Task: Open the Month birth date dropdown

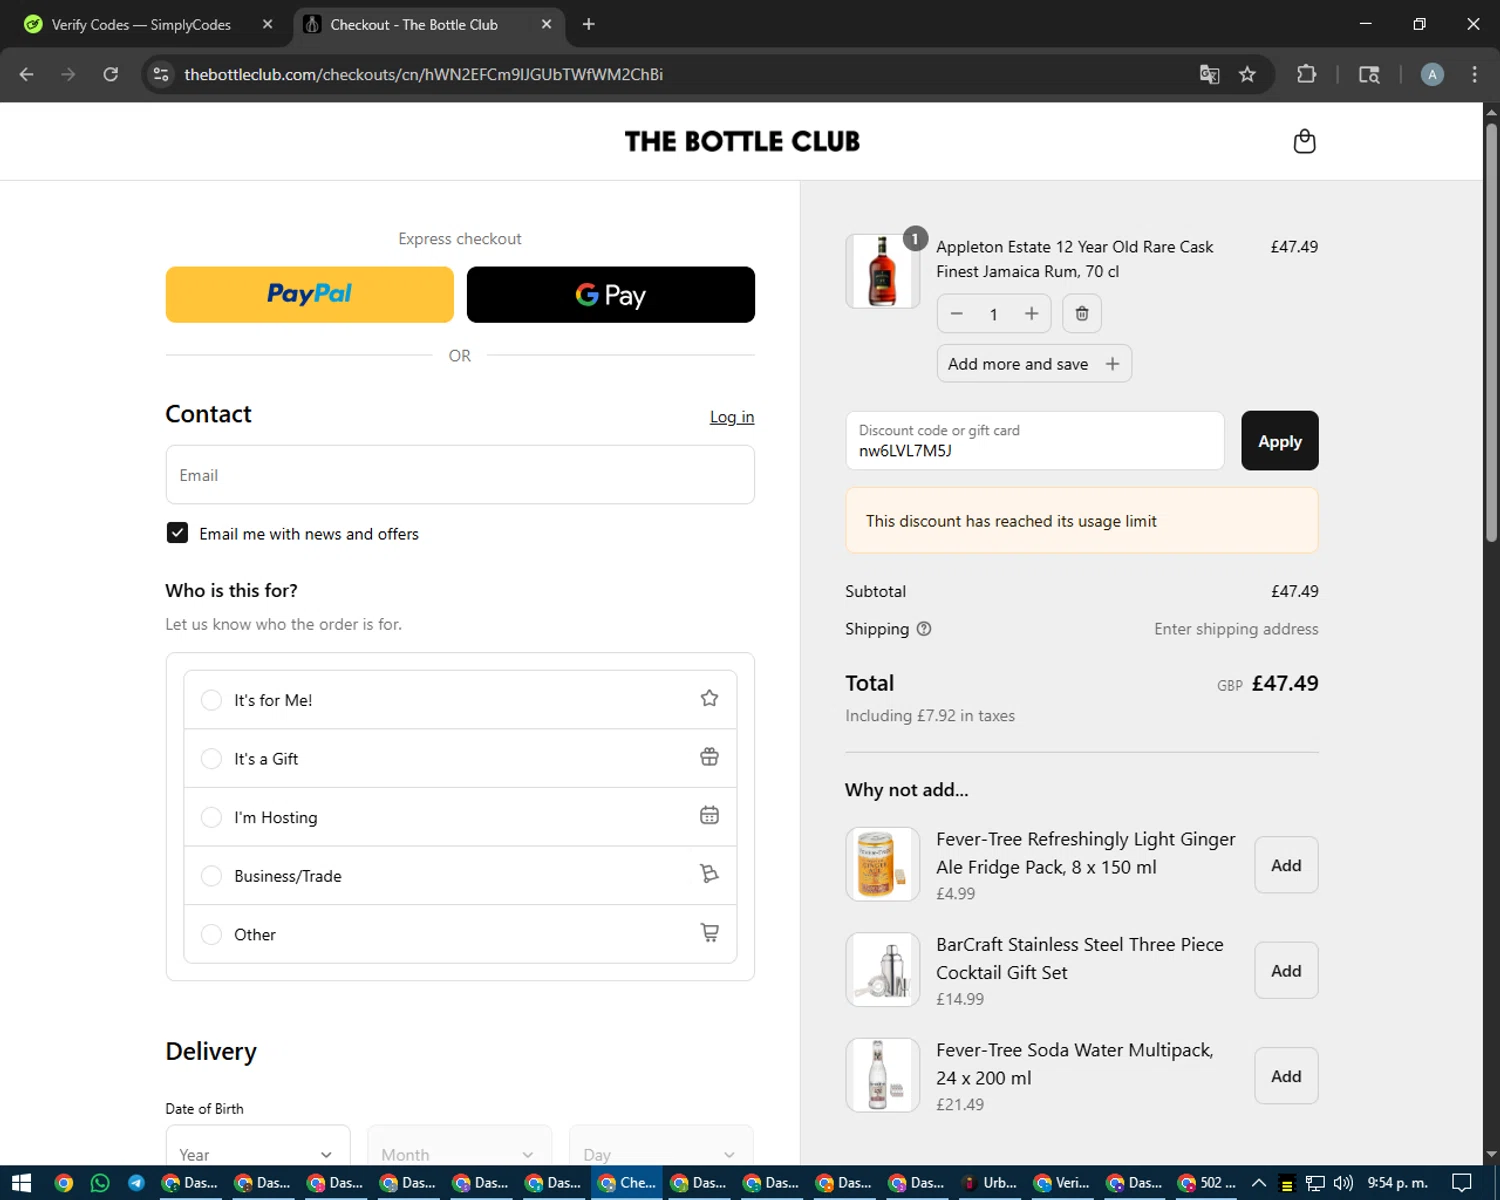Action: click(459, 1146)
